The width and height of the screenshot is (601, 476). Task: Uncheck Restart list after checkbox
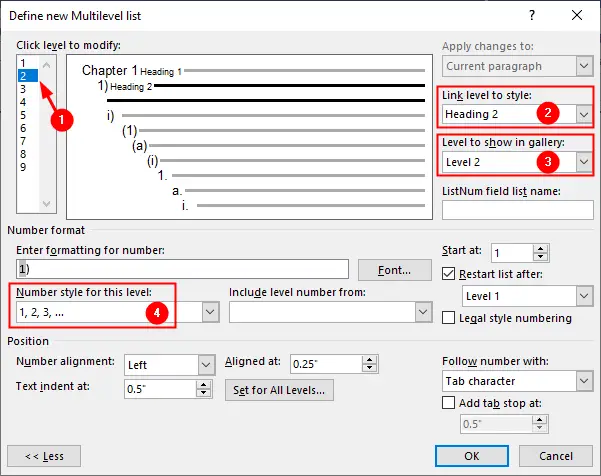pos(448,274)
